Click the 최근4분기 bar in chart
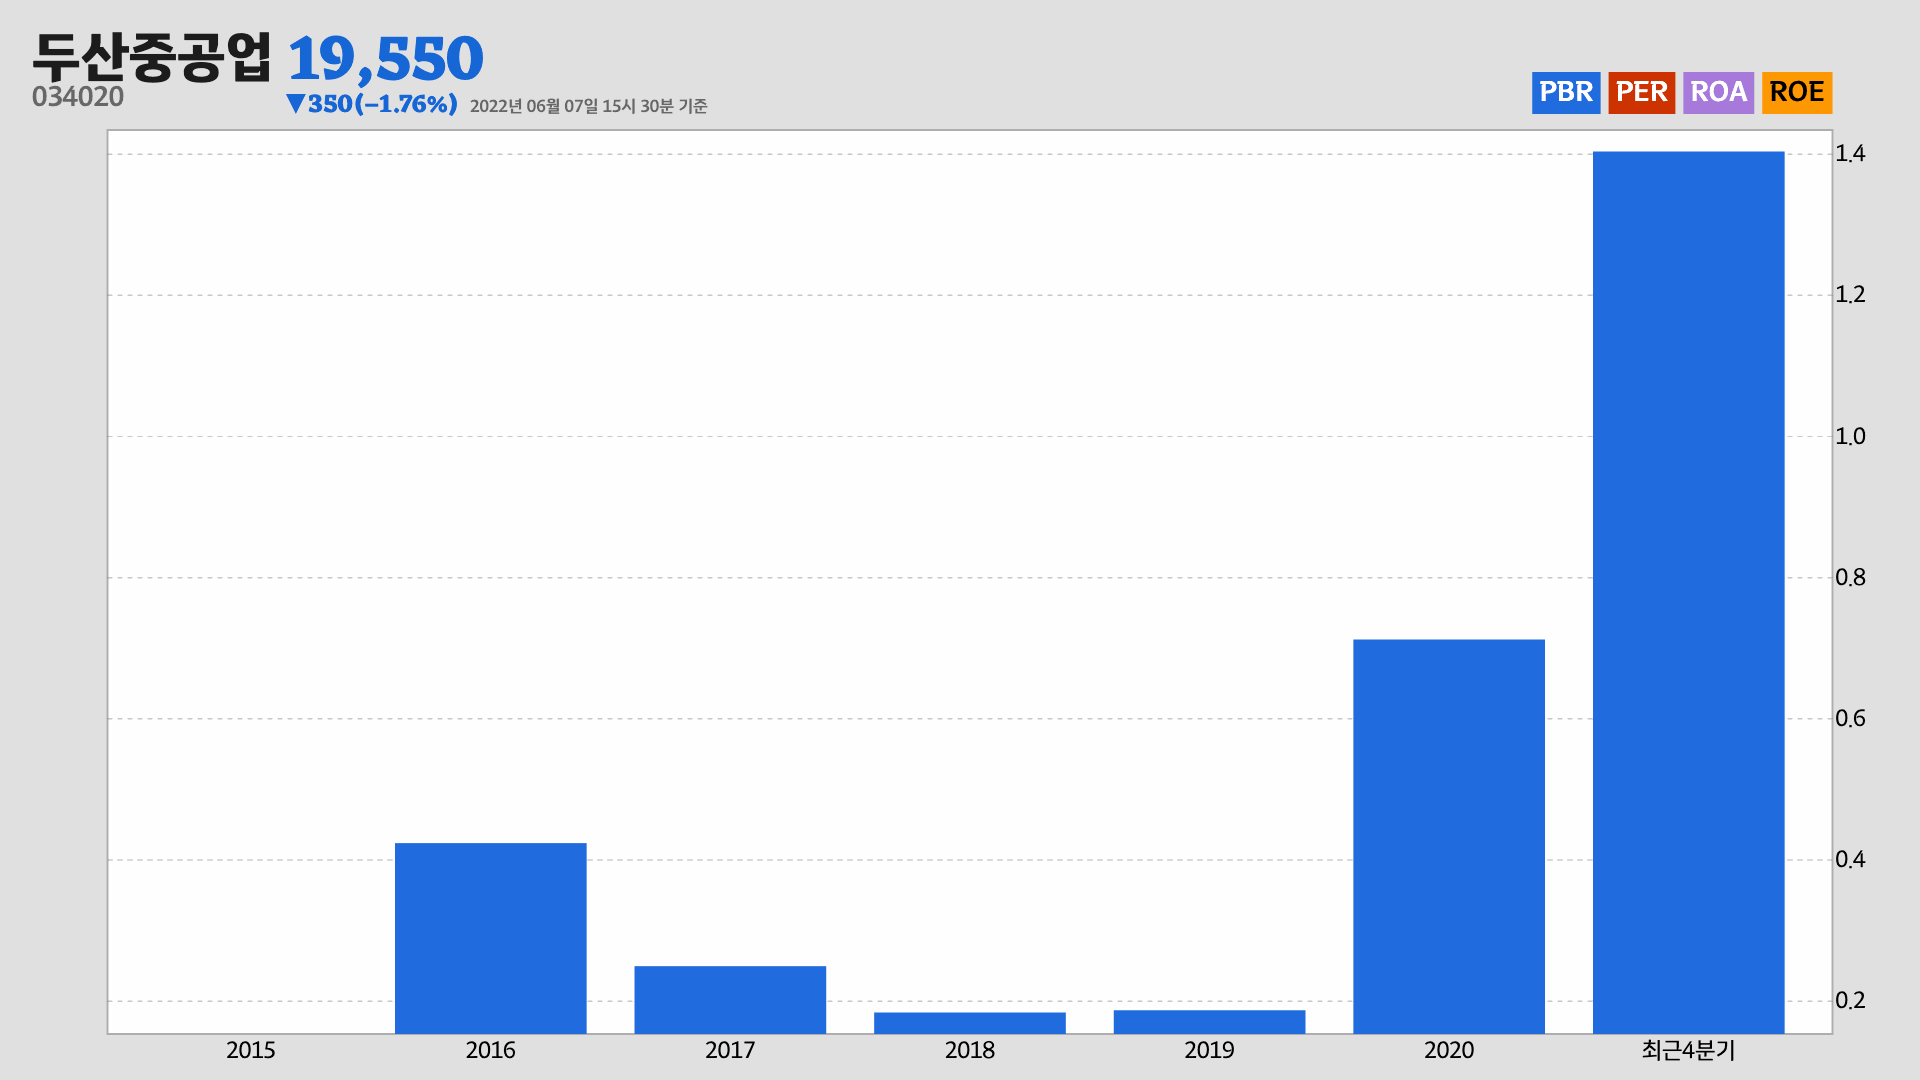The image size is (1920, 1080). tap(1688, 592)
